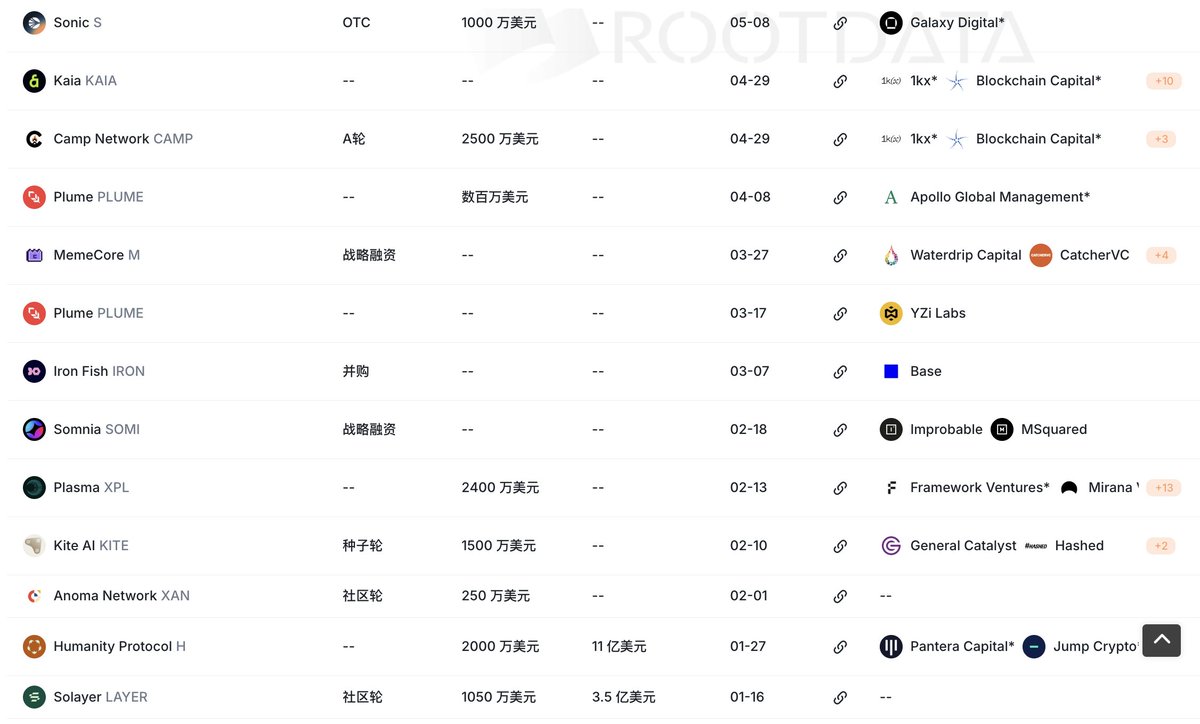This screenshot has height=724, width=1200.
Task: Click the Framework Ventures logo icon
Action: click(x=891, y=488)
